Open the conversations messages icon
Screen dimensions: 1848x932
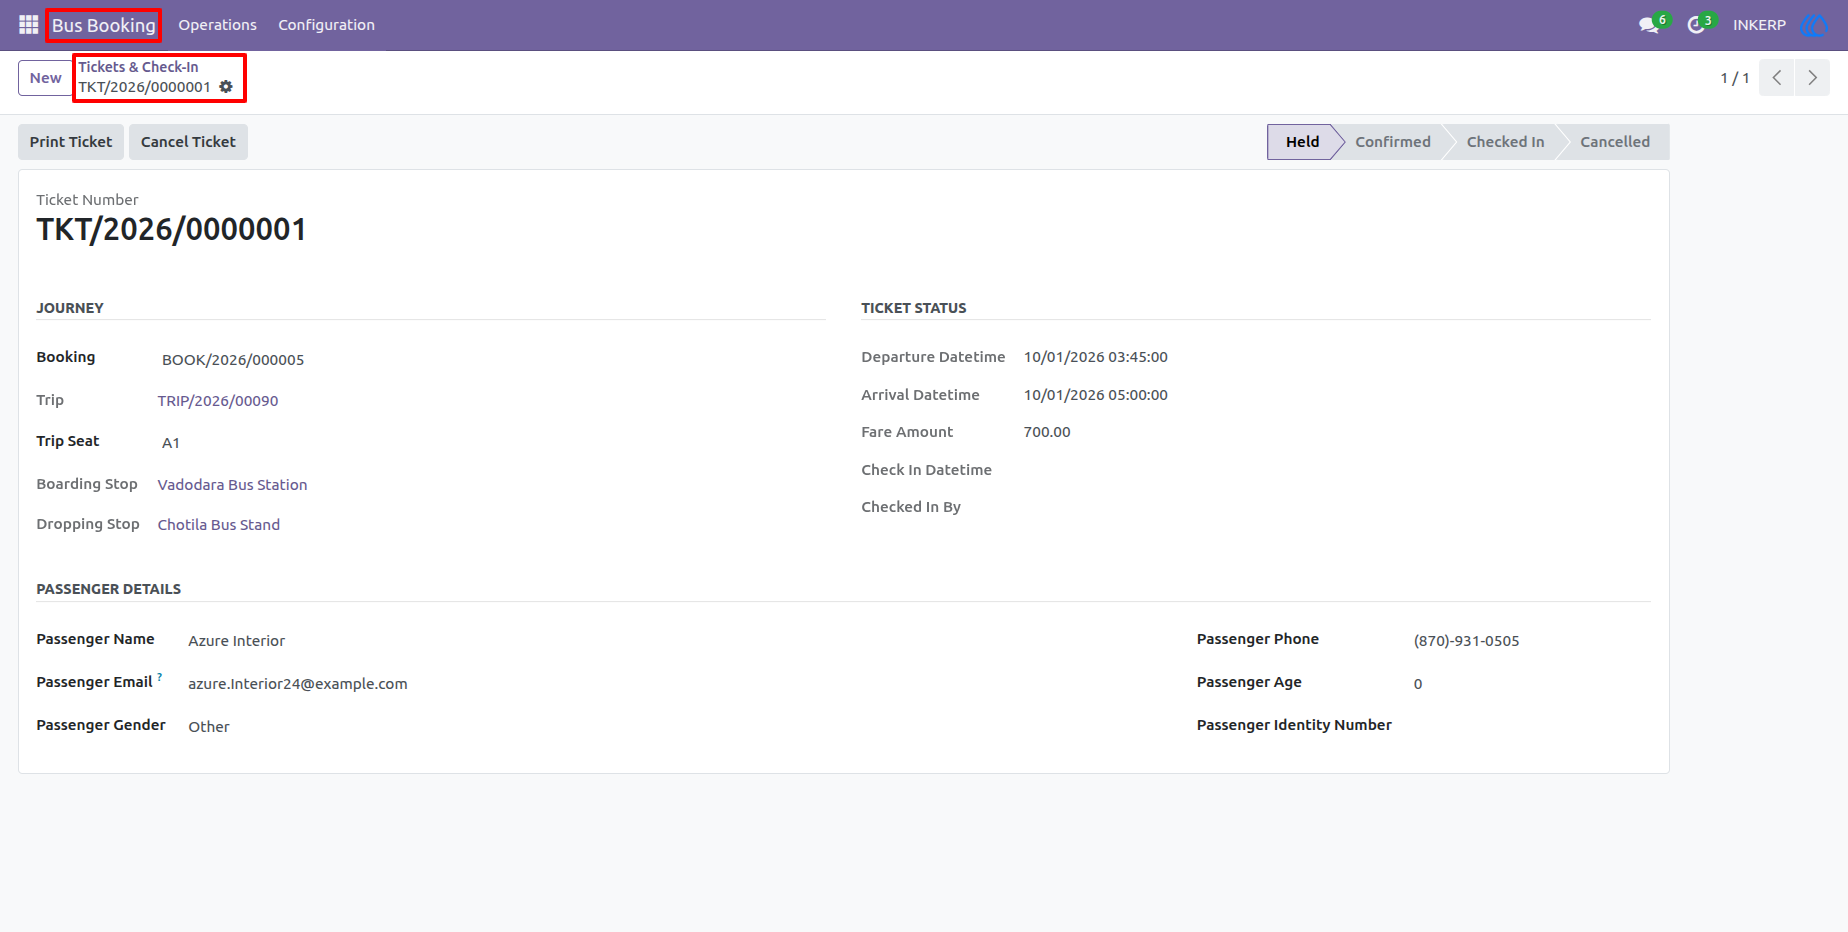tap(1649, 25)
